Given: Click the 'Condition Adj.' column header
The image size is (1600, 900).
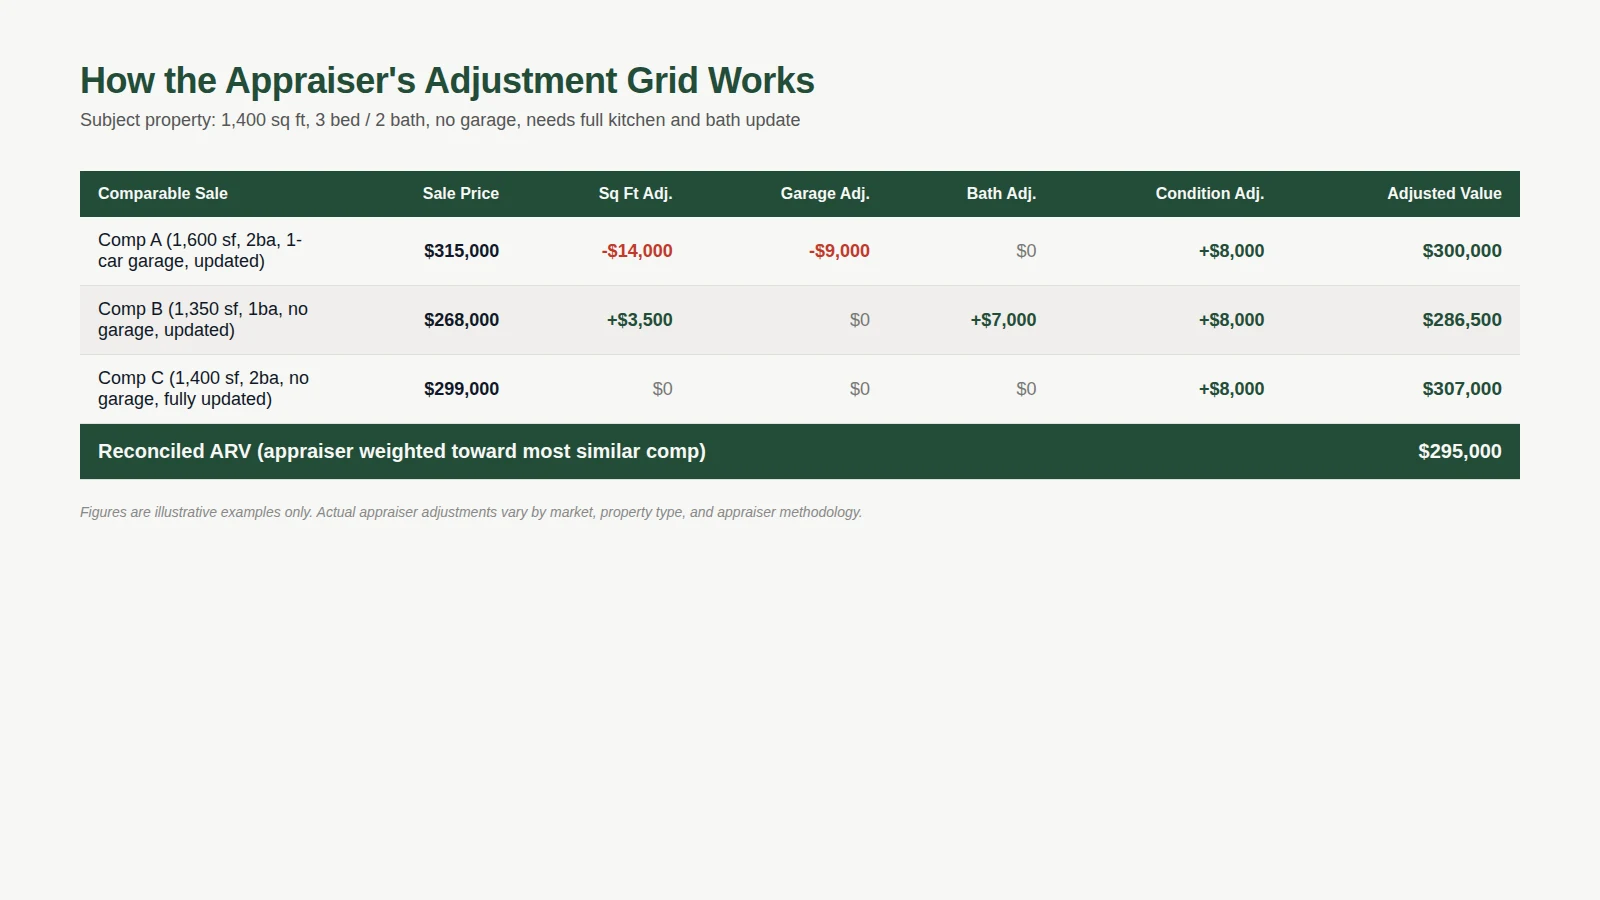Looking at the screenshot, I should pos(1210,194).
